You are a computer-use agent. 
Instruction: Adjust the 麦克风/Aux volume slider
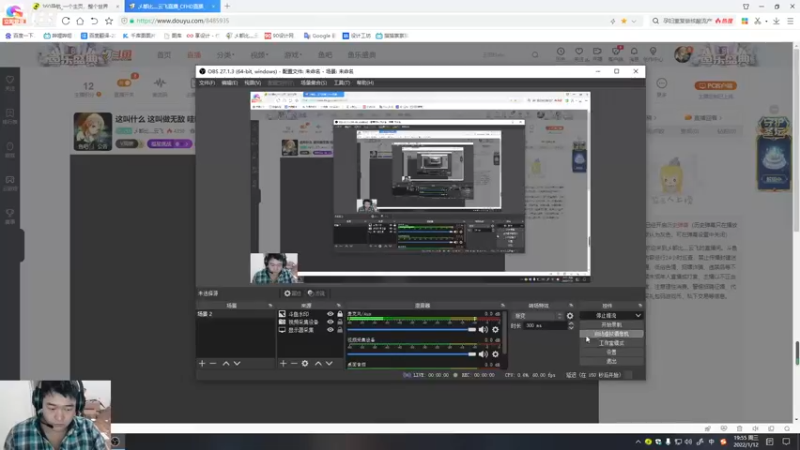coord(411,330)
